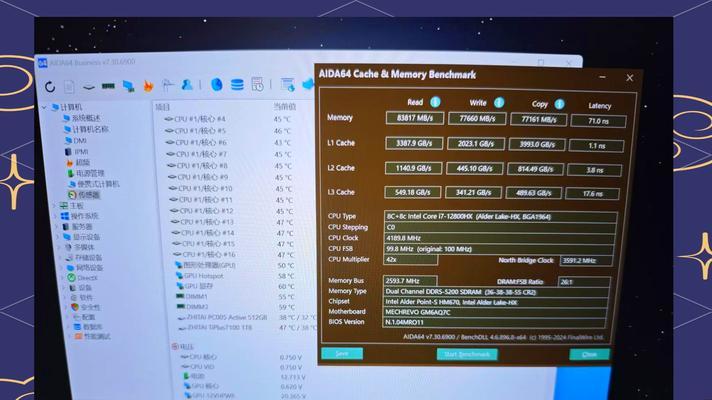This screenshot has width=712, height=400.
Task: Expand the 网络设备 tree node
Action: pyautogui.click(x=61, y=268)
